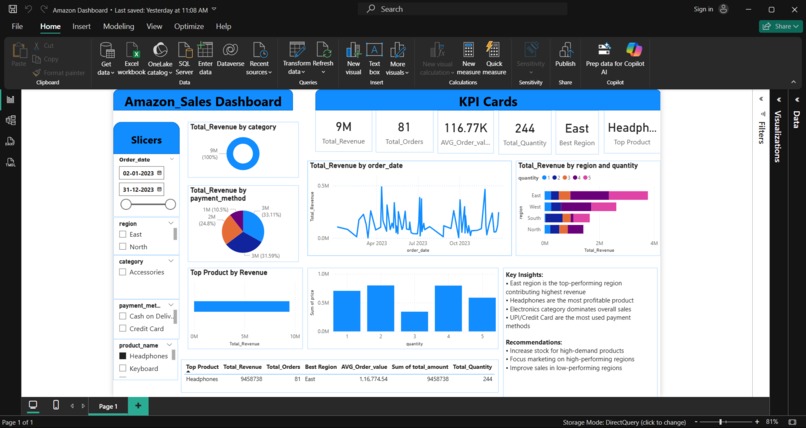
Task: Click the Order_date slider right handle
Action: pyautogui.click(x=170, y=204)
